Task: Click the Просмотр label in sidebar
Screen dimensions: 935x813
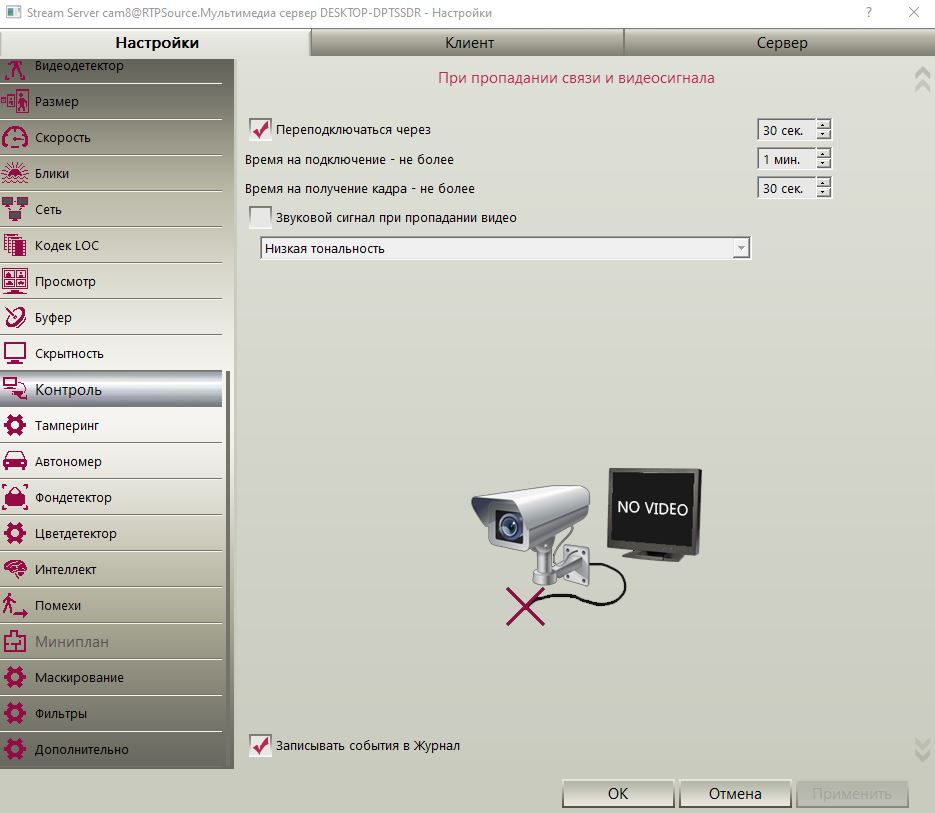Action: [65, 282]
